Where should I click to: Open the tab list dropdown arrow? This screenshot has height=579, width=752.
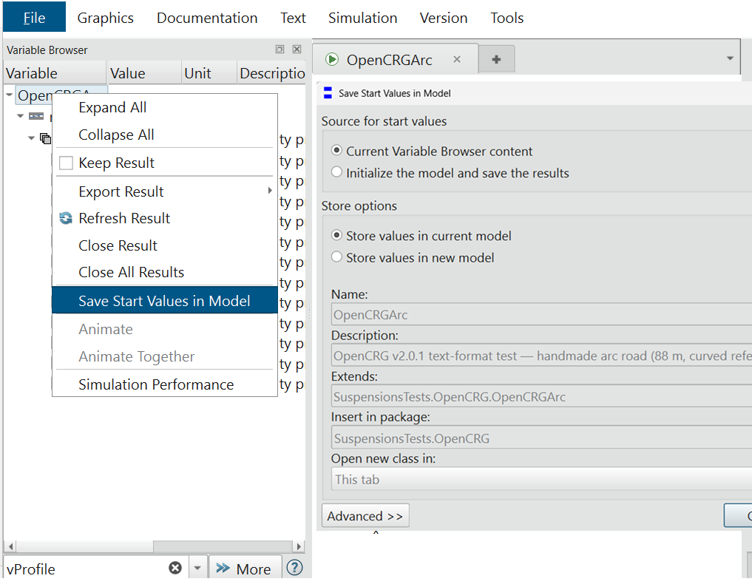[x=729, y=59]
